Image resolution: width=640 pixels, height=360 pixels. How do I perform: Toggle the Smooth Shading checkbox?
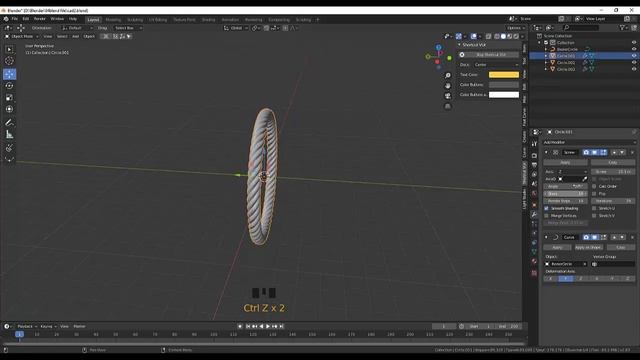[547, 208]
